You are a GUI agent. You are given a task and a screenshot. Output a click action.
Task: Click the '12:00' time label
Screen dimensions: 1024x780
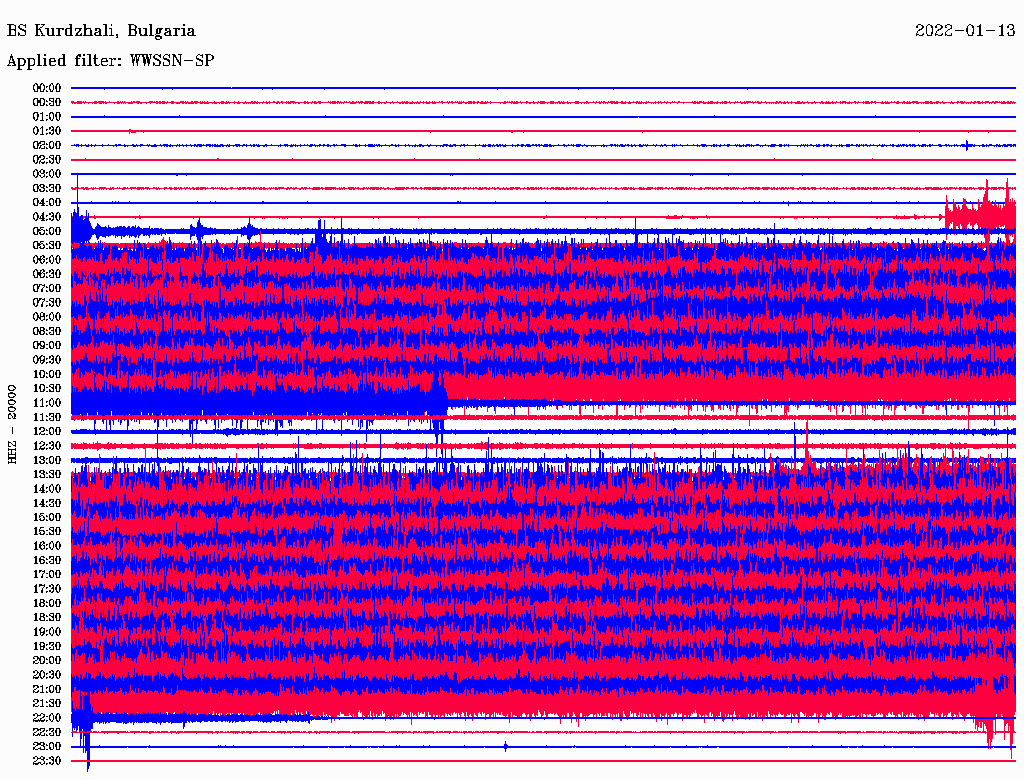[x=46, y=432]
